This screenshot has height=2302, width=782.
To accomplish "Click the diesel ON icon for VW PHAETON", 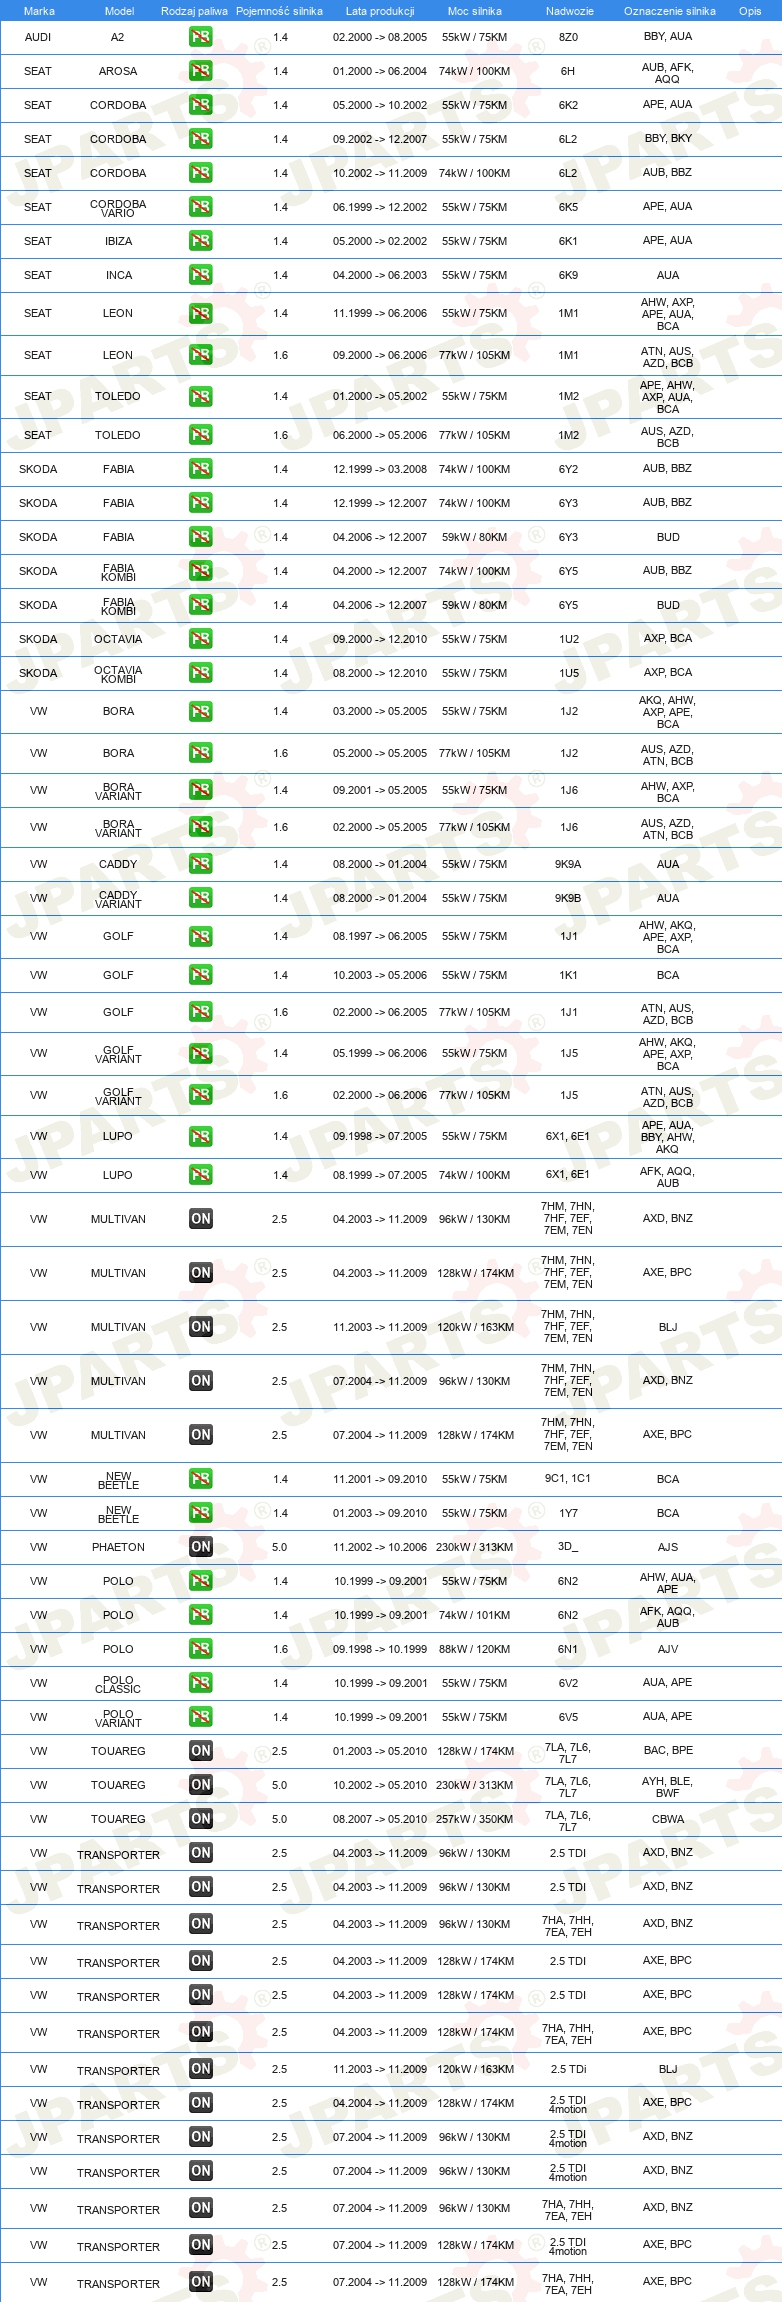I will click(x=200, y=1547).
